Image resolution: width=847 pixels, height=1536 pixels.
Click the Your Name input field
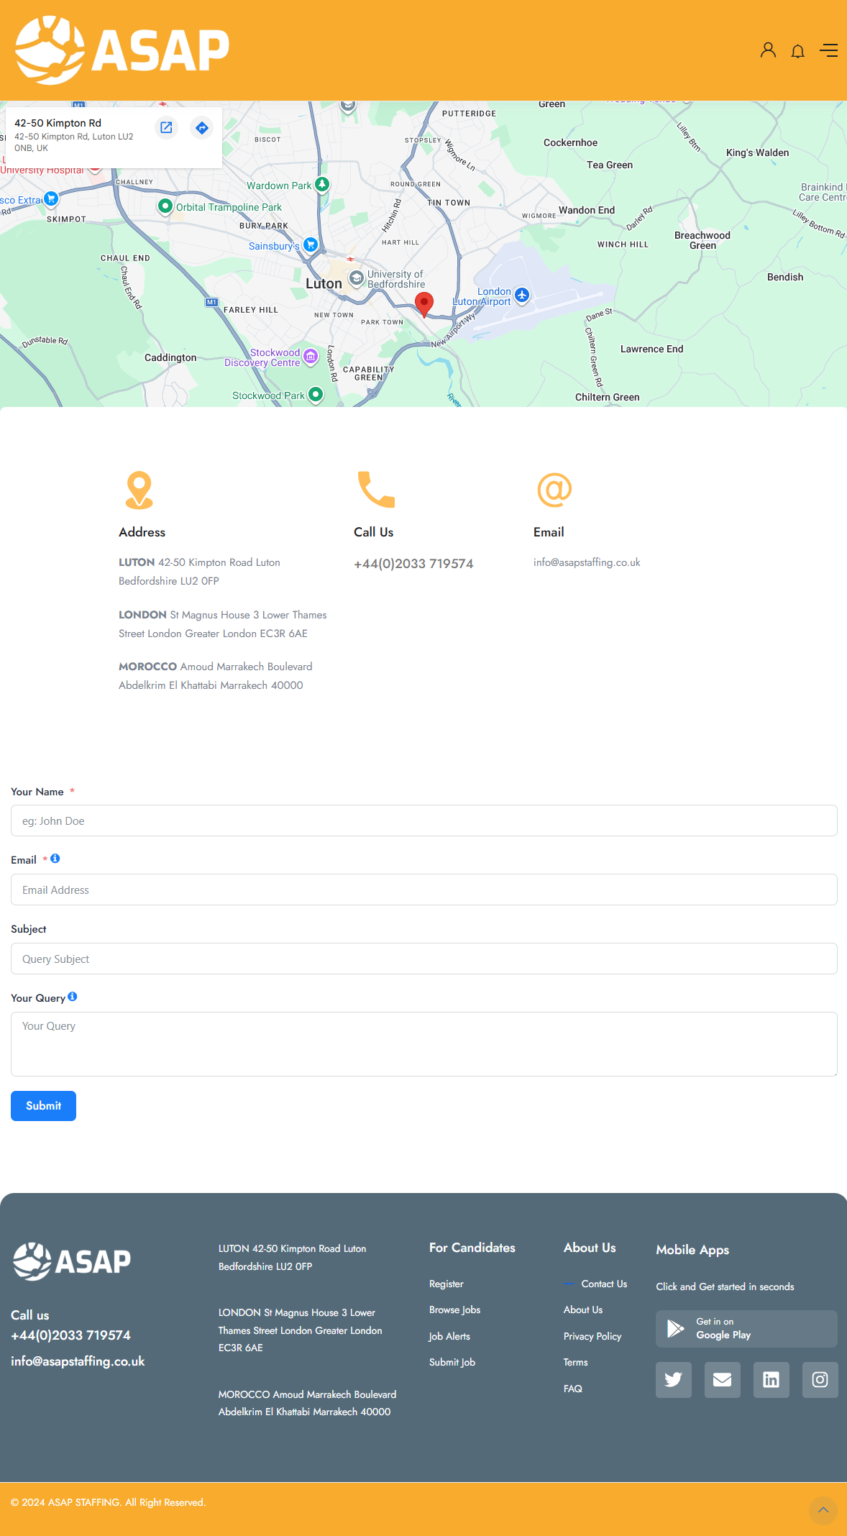(423, 821)
